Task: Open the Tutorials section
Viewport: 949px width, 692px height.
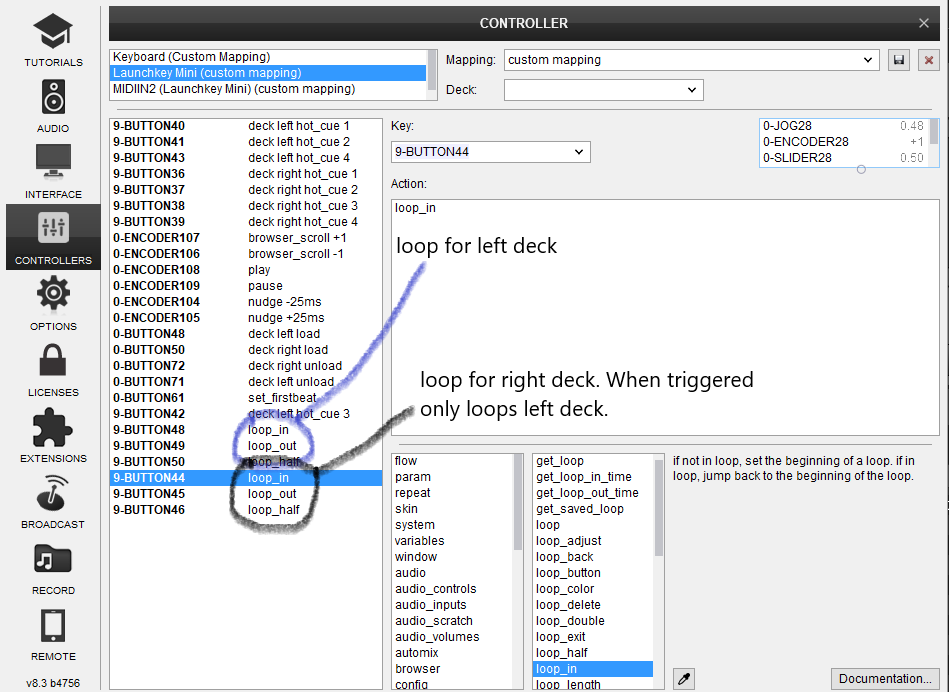Action: pos(53,38)
